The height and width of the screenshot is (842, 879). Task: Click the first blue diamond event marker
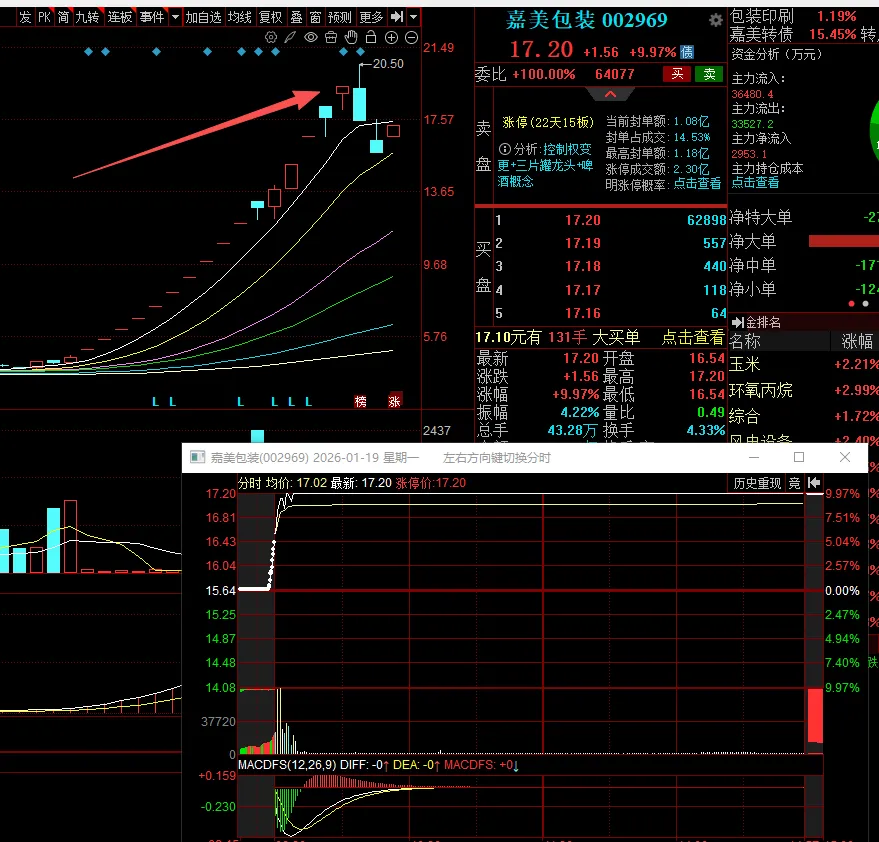click(x=88, y=52)
